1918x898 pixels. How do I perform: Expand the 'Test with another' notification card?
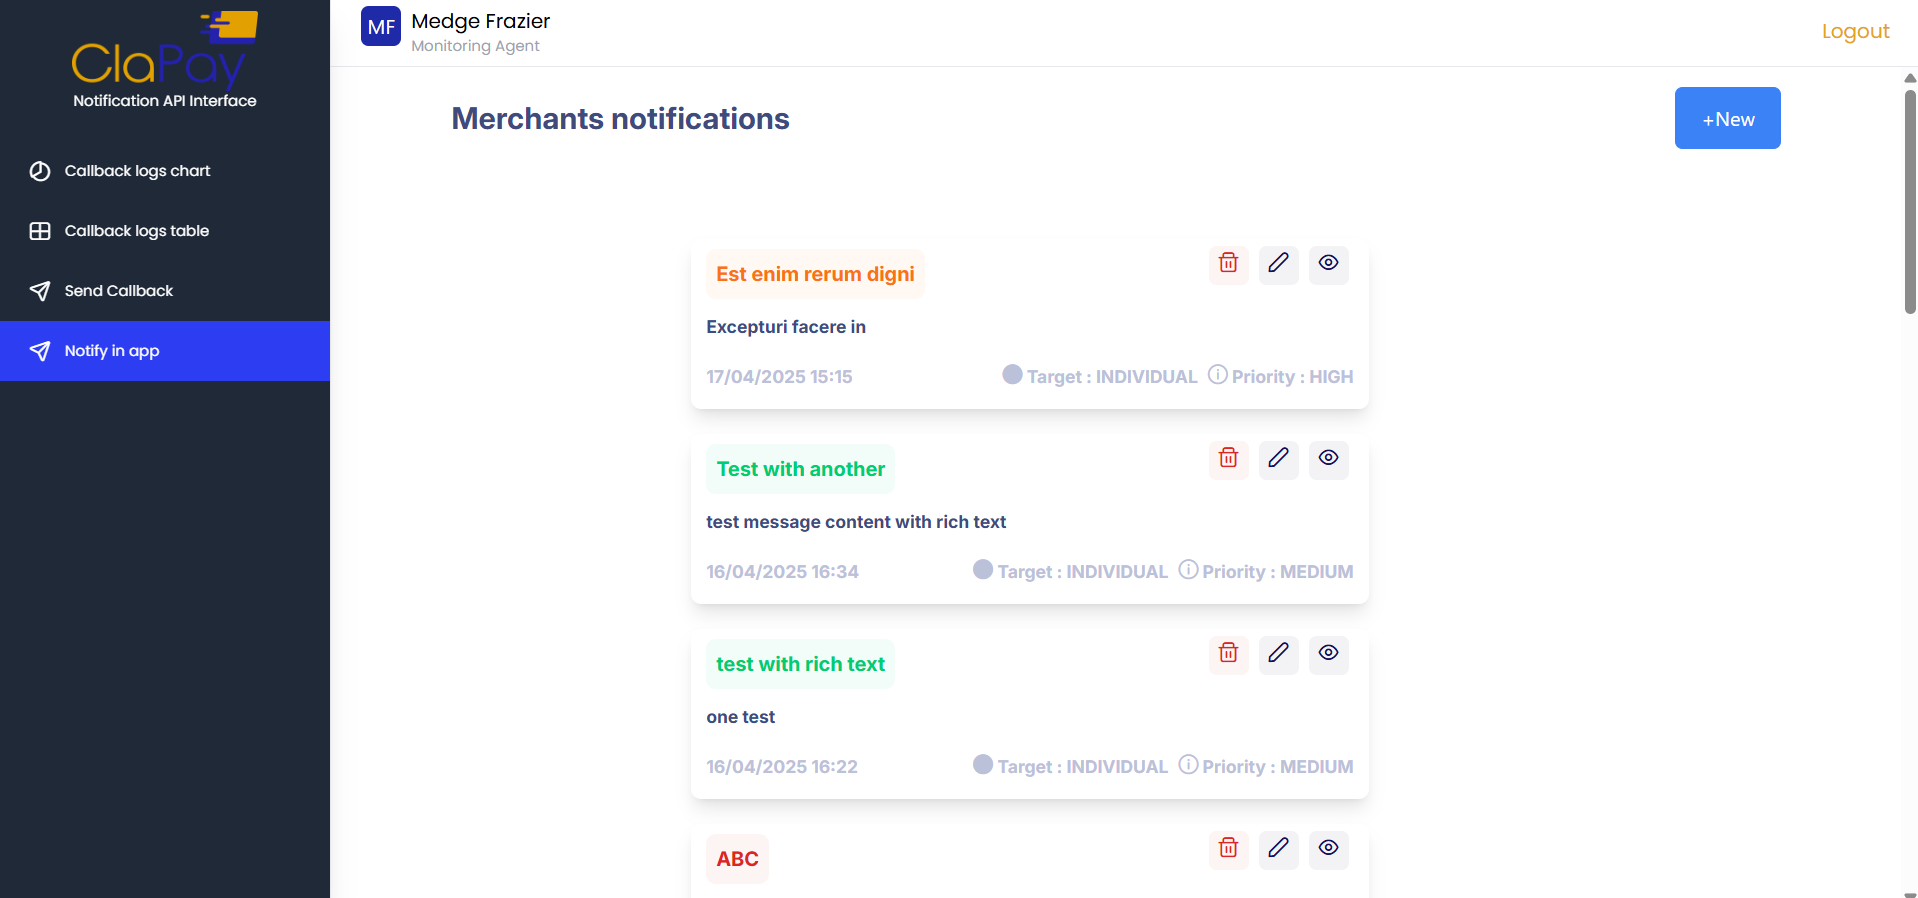pyautogui.click(x=800, y=469)
